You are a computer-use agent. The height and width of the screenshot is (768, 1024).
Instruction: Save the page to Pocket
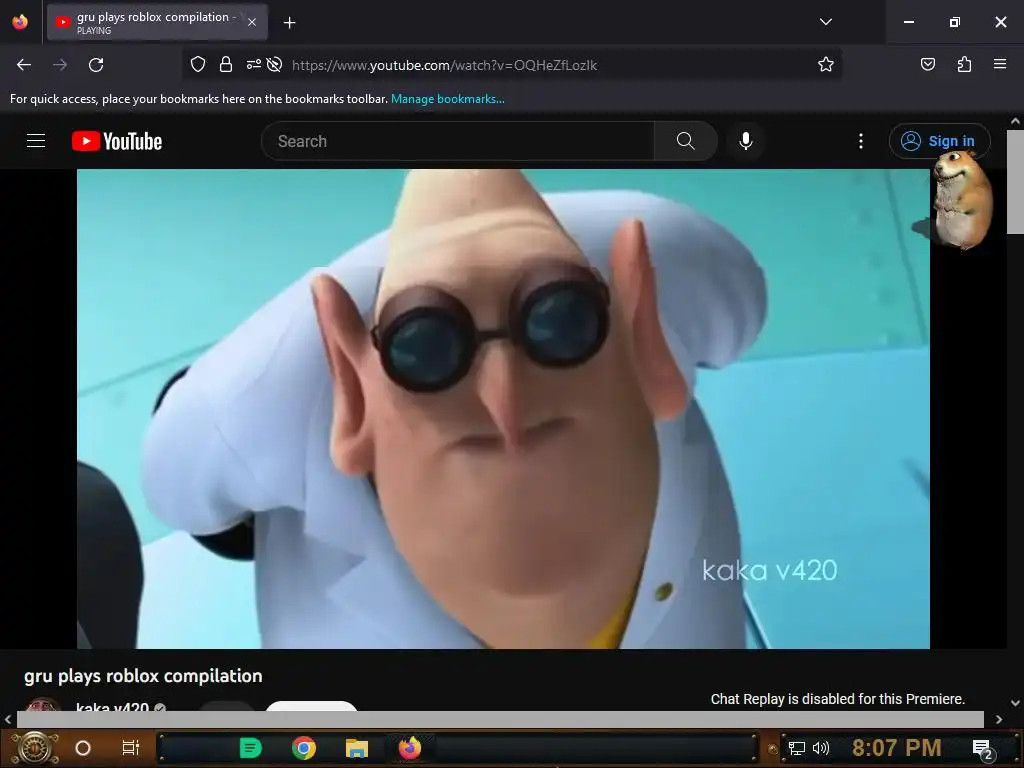(927, 64)
